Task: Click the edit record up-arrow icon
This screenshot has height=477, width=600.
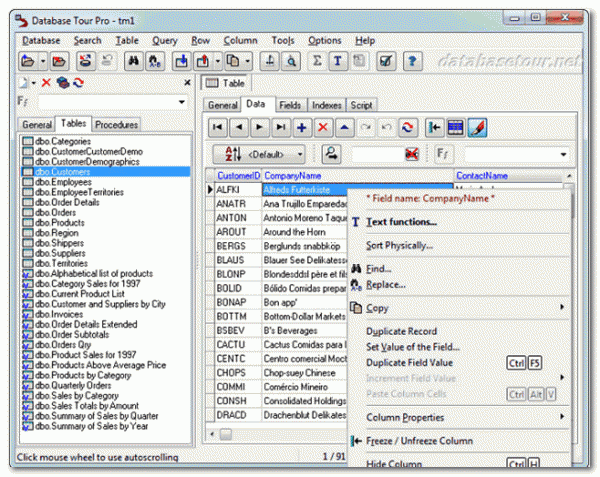Action: pyautogui.click(x=344, y=127)
